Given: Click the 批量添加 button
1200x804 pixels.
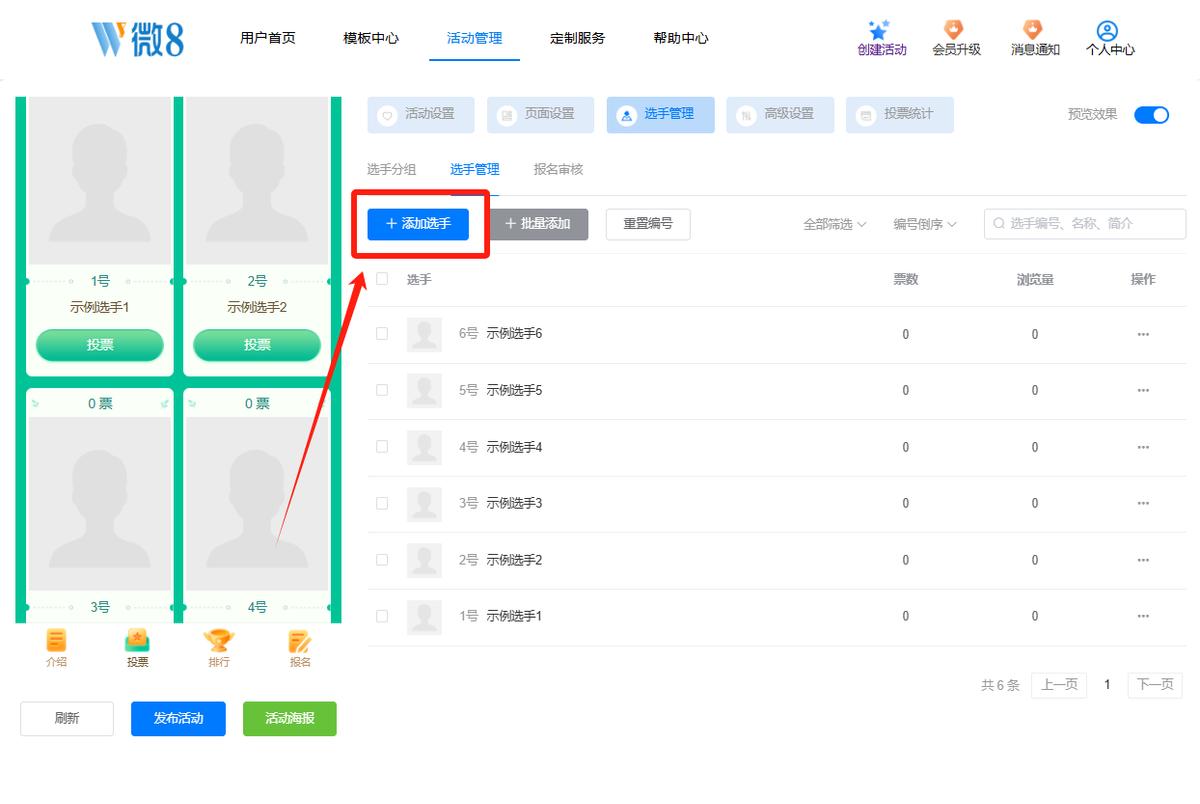Looking at the screenshot, I should pyautogui.click(x=538, y=224).
